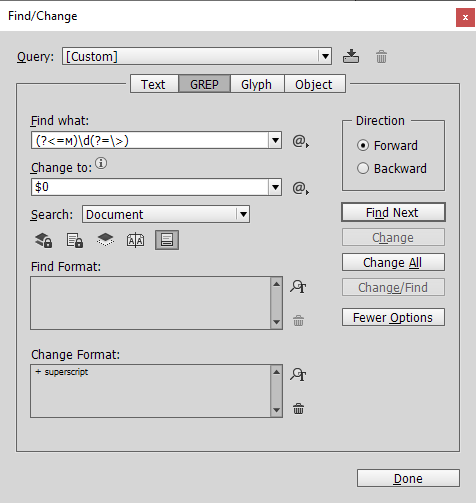Expand Change to history dropdown arrow
Viewport: 476px width, 503px height.
[x=275, y=187]
